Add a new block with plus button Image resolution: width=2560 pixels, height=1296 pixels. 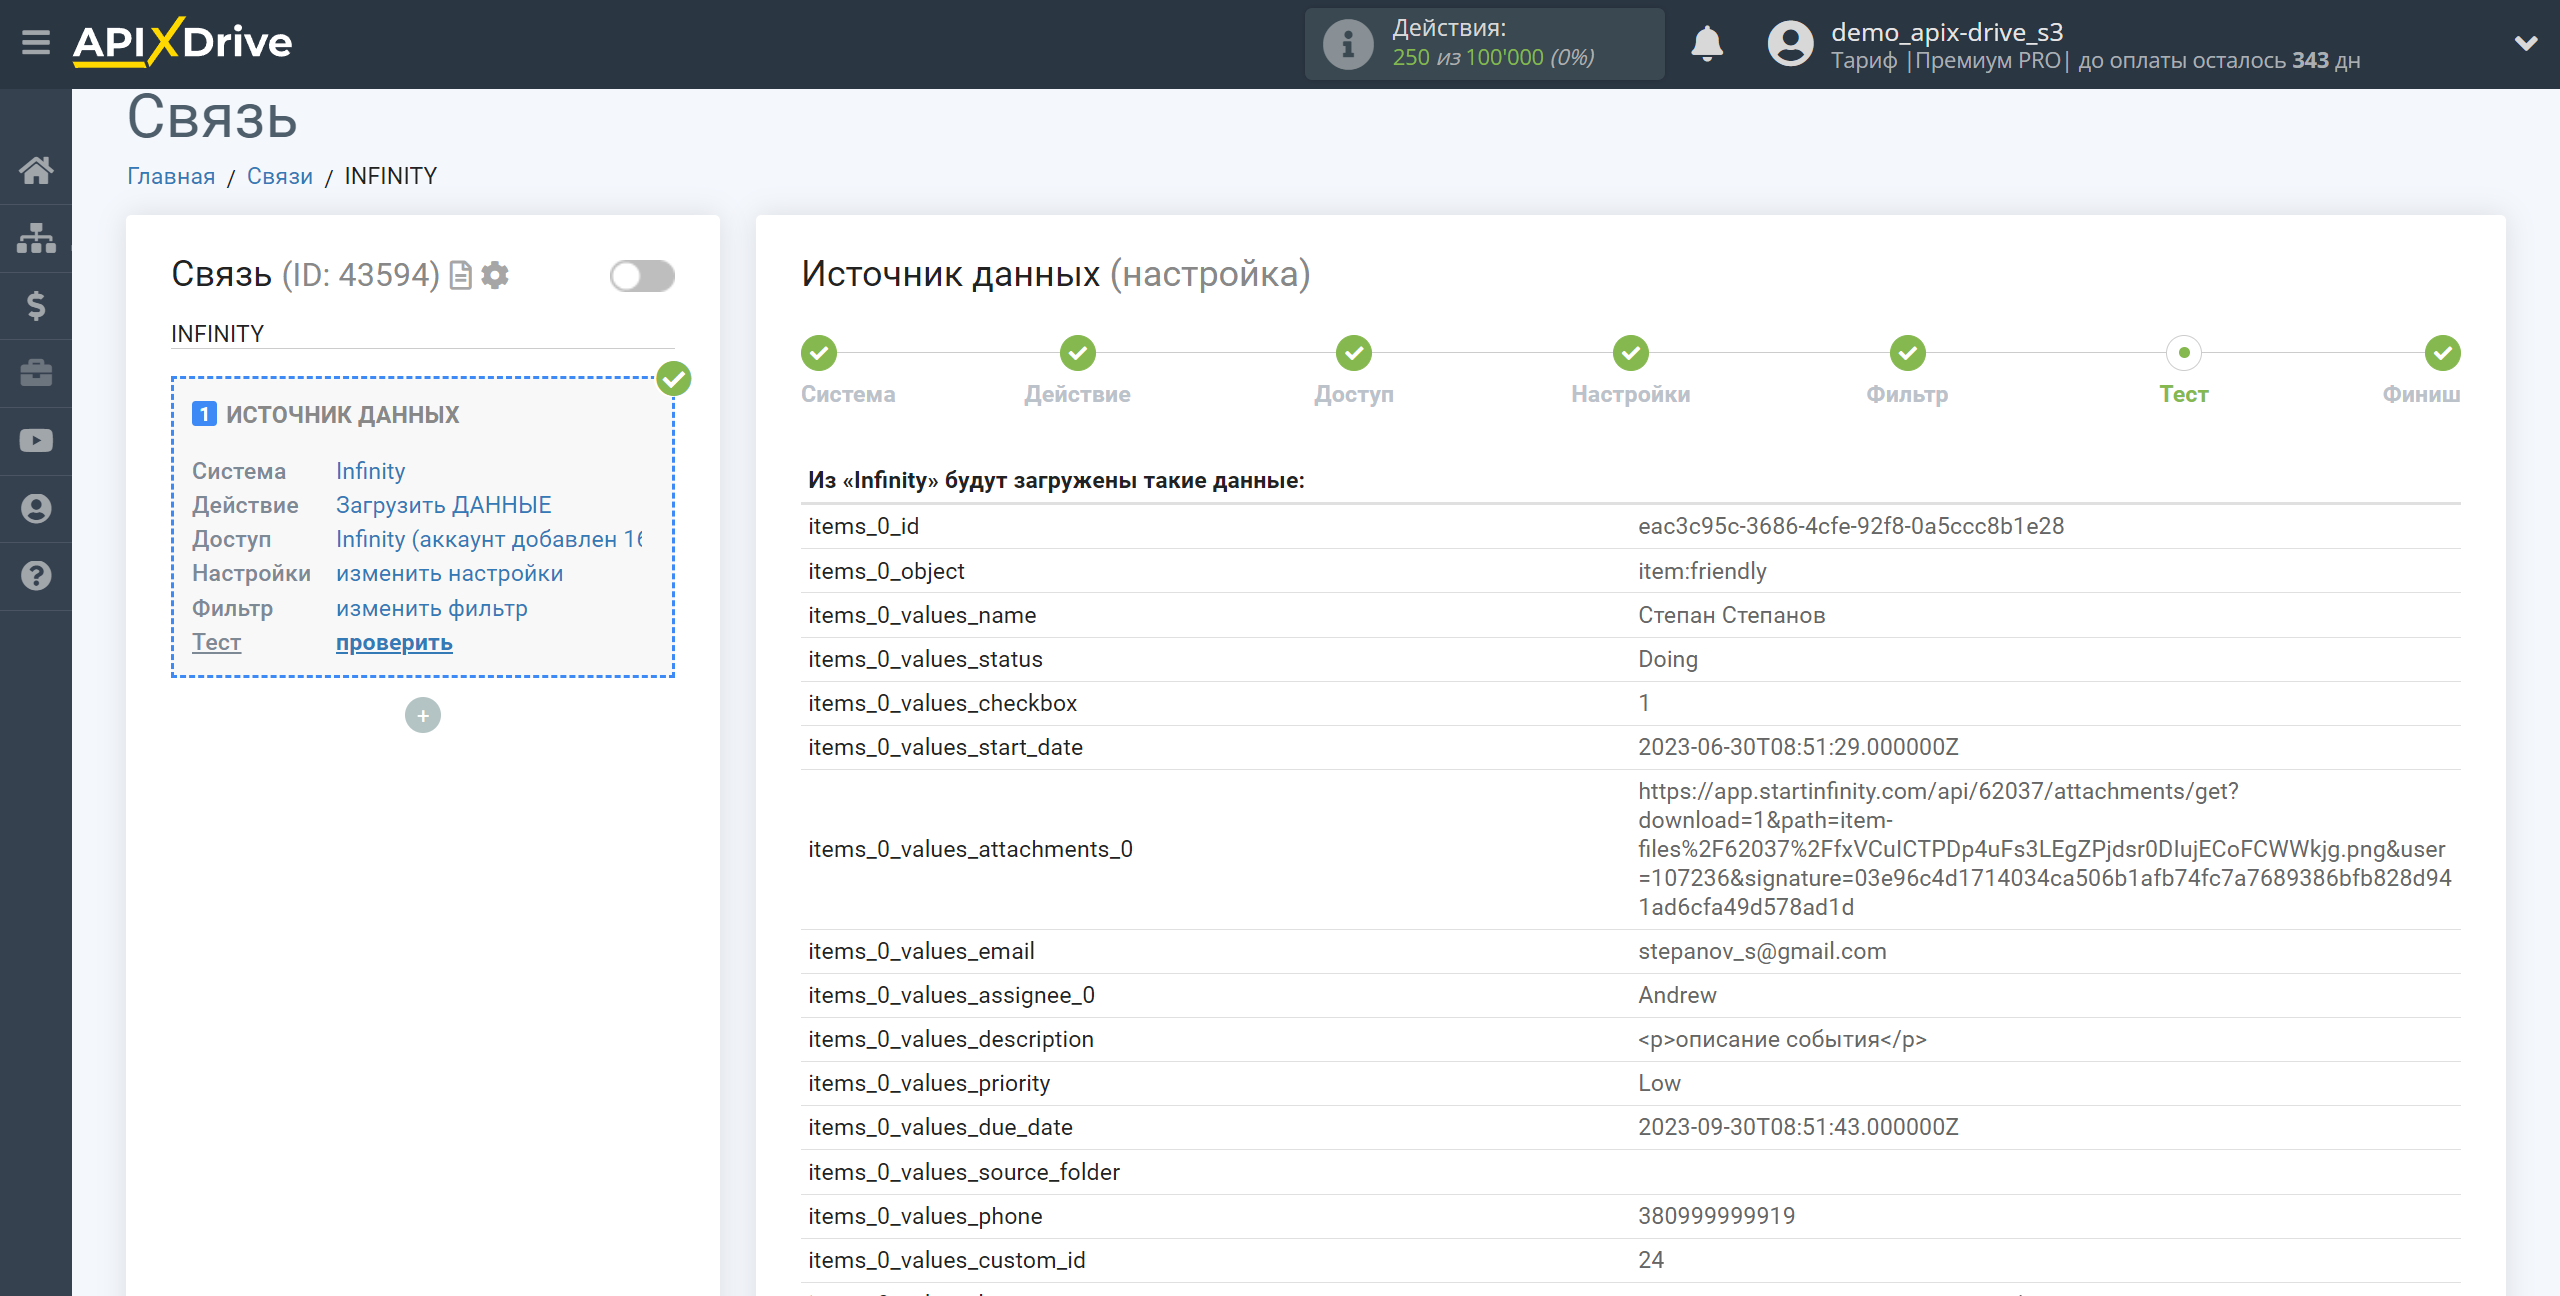[423, 715]
